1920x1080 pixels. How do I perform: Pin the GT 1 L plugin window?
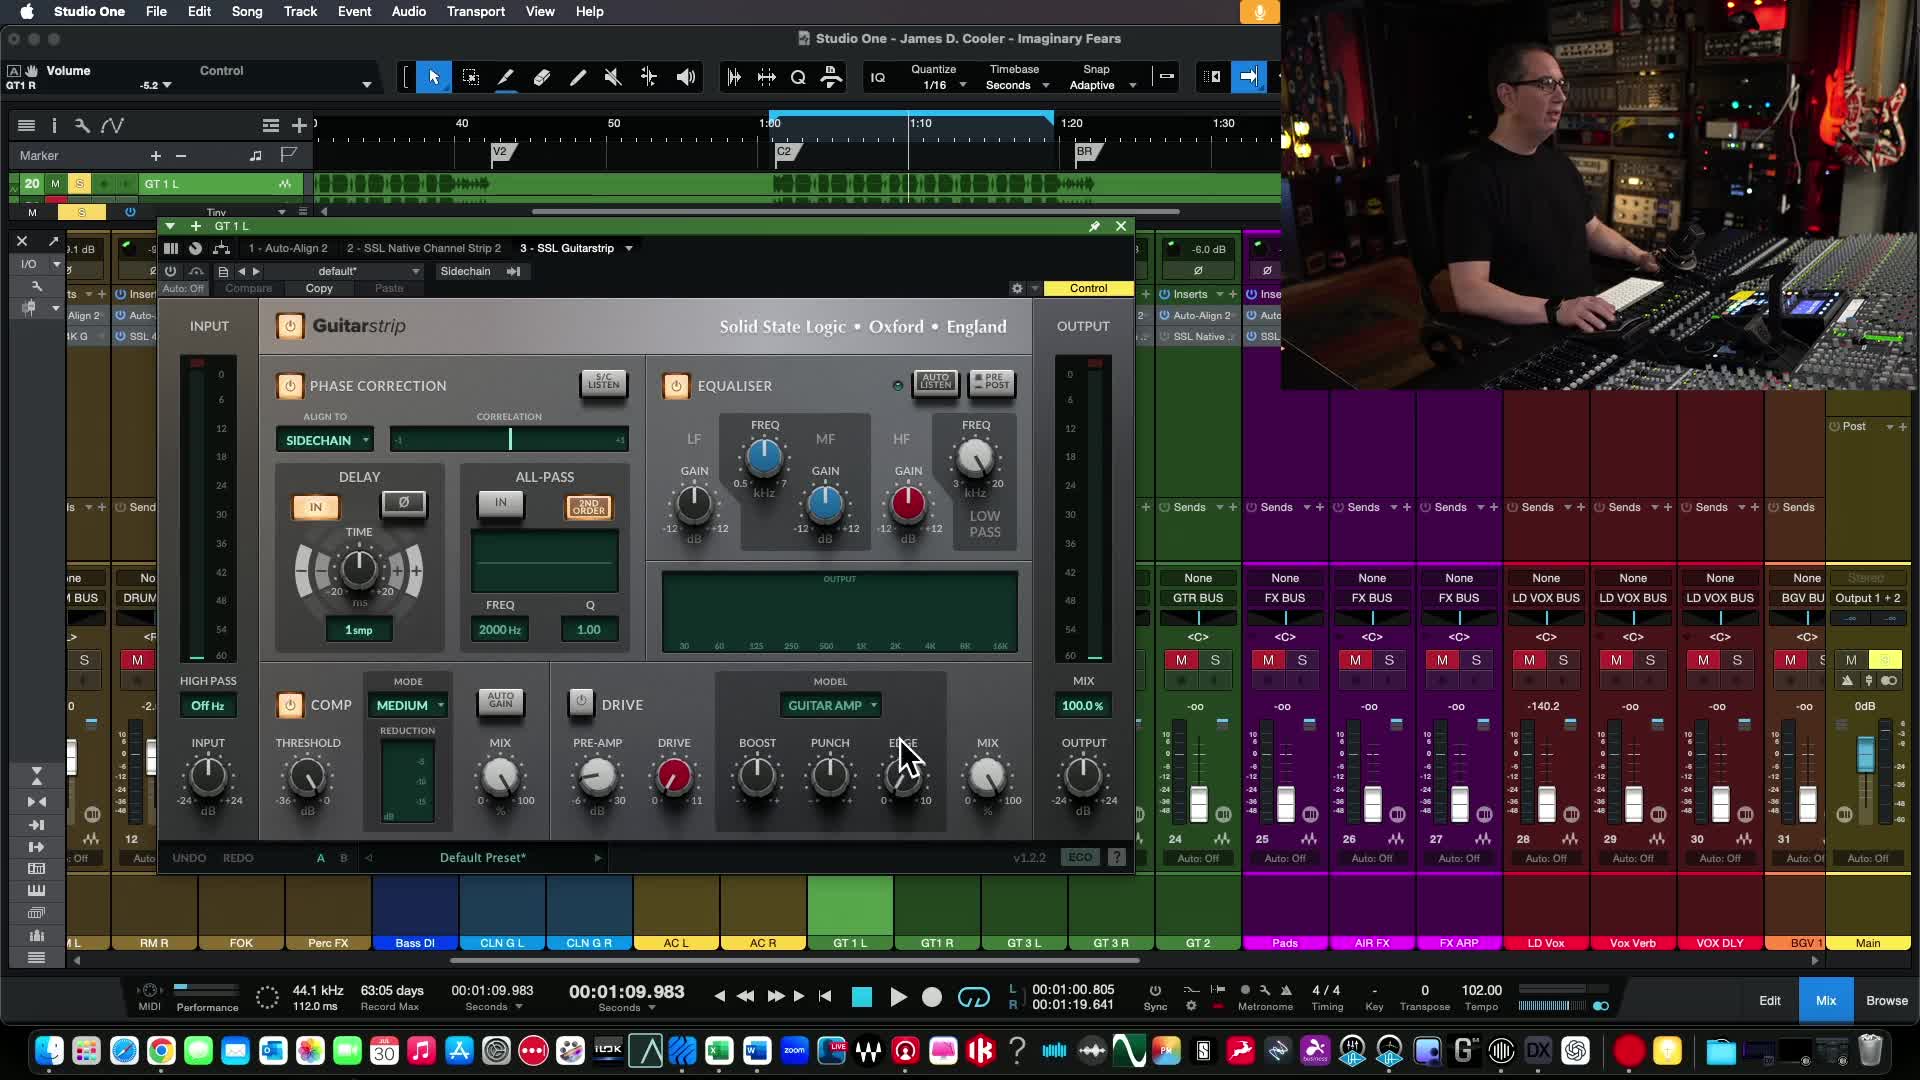(1094, 226)
